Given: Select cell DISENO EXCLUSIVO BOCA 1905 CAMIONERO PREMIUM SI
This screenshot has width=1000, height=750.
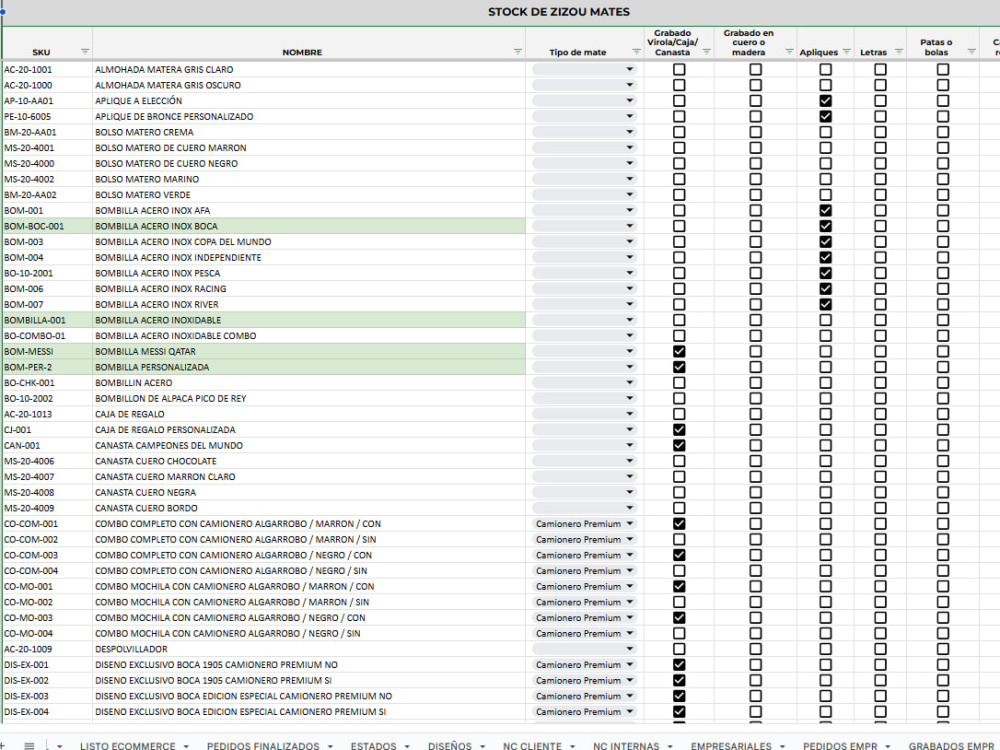Looking at the screenshot, I should (x=309, y=680).
